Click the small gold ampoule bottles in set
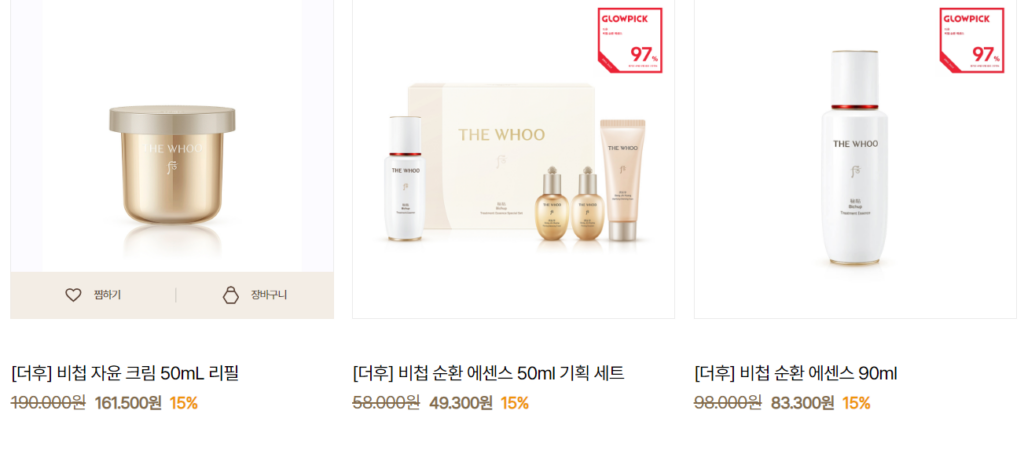 pos(569,202)
